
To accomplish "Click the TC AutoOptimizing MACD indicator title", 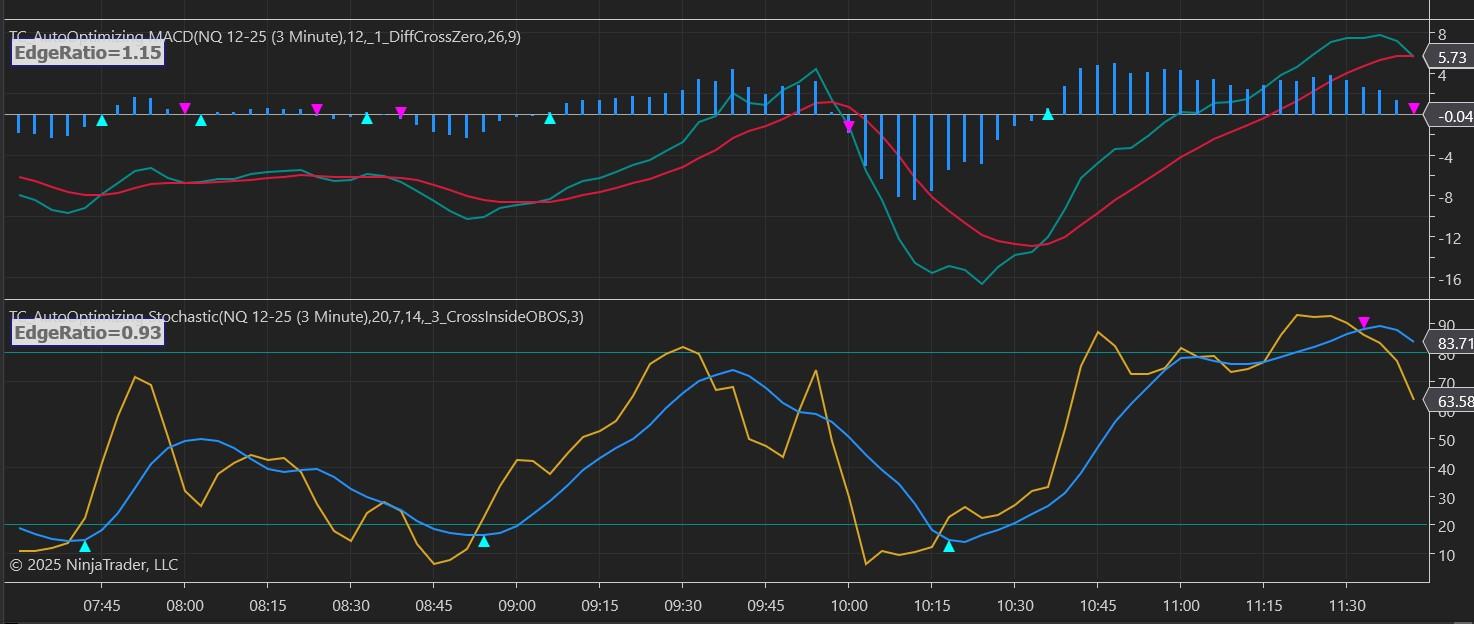I will pyautogui.click(x=265, y=37).
